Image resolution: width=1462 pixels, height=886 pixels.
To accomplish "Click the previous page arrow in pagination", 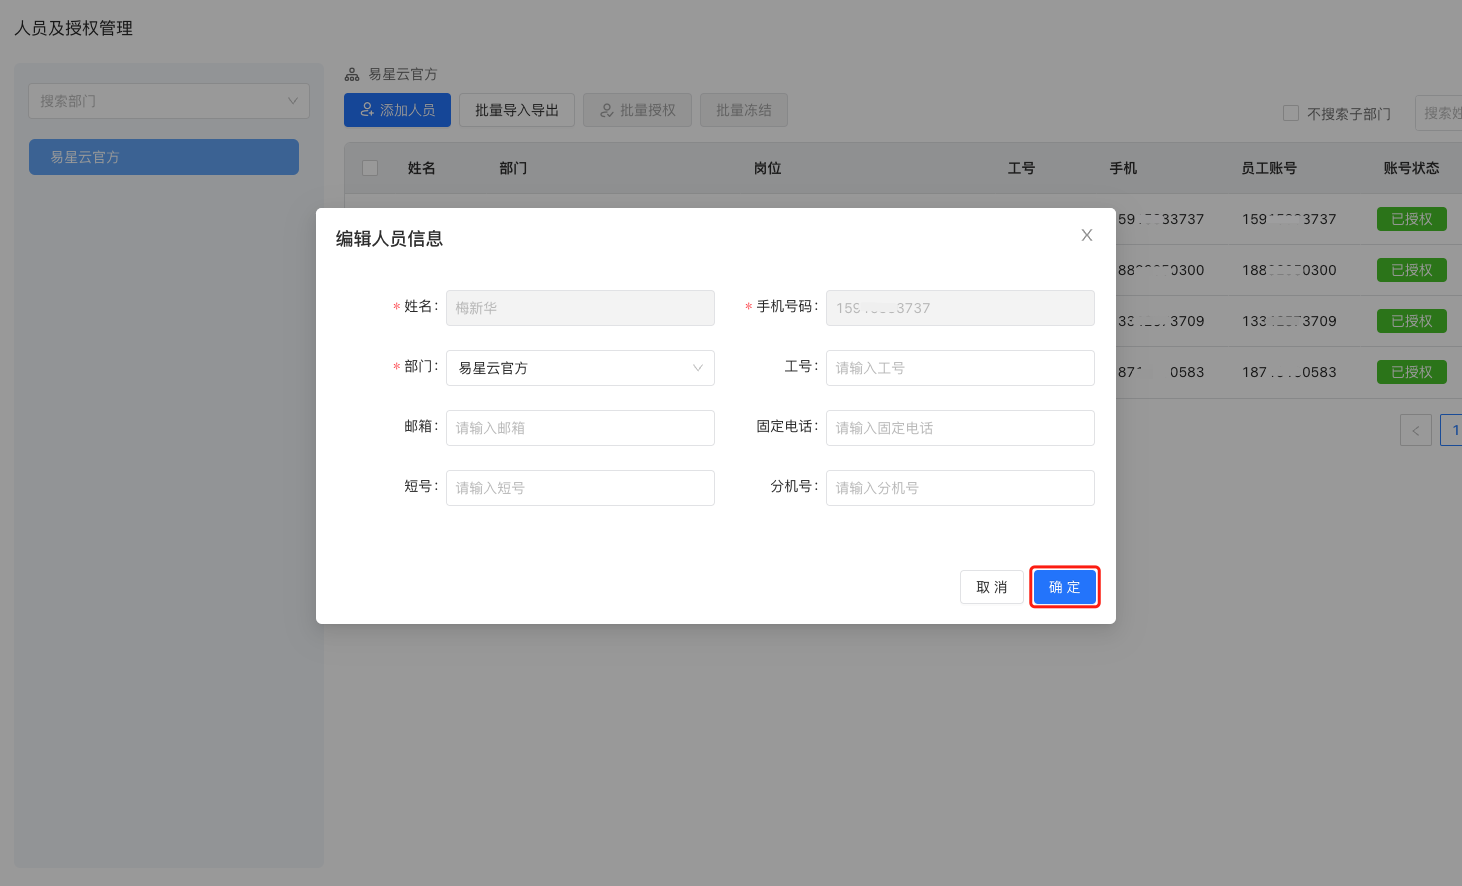I will pyautogui.click(x=1416, y=430).
